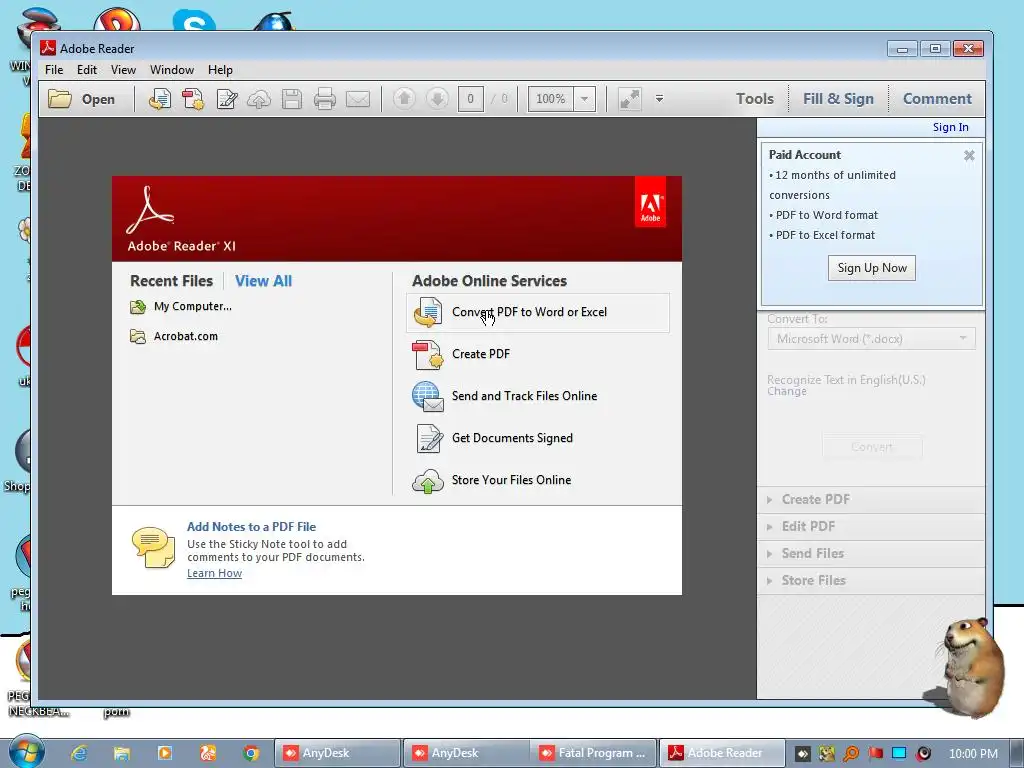Open the Fill & Sign pane
Image resolution: width=1024 pixels, height=768 pixels.
click(x=839, y=99)
